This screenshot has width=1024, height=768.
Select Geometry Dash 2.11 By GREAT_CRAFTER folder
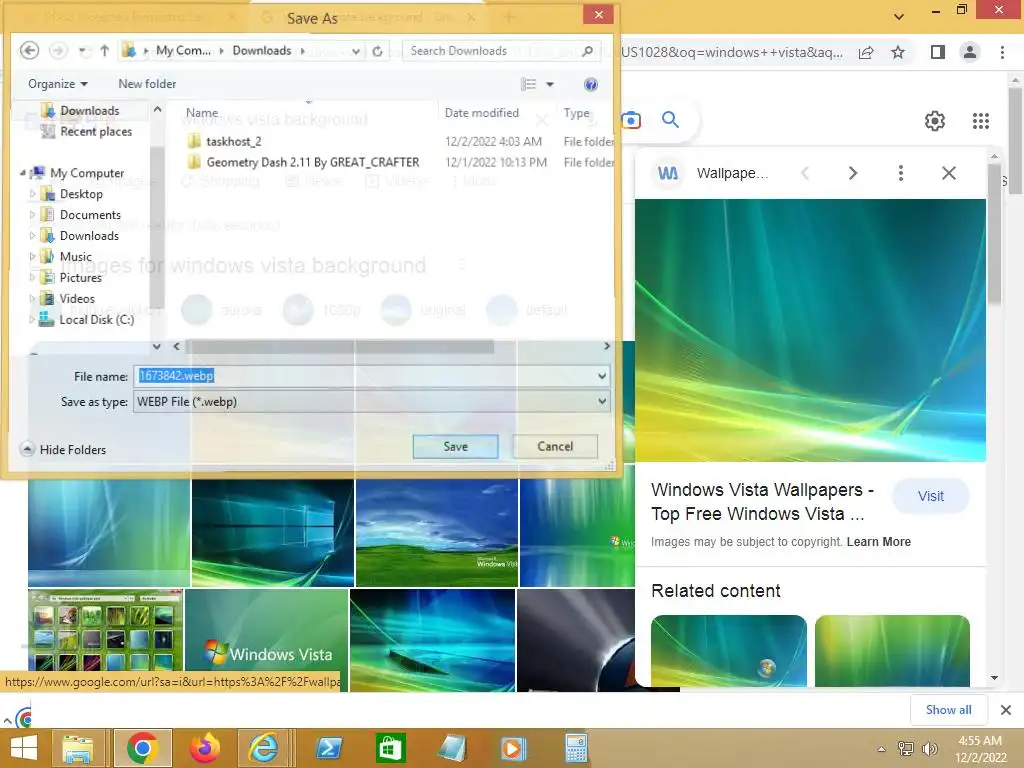(x=312, y=162)
